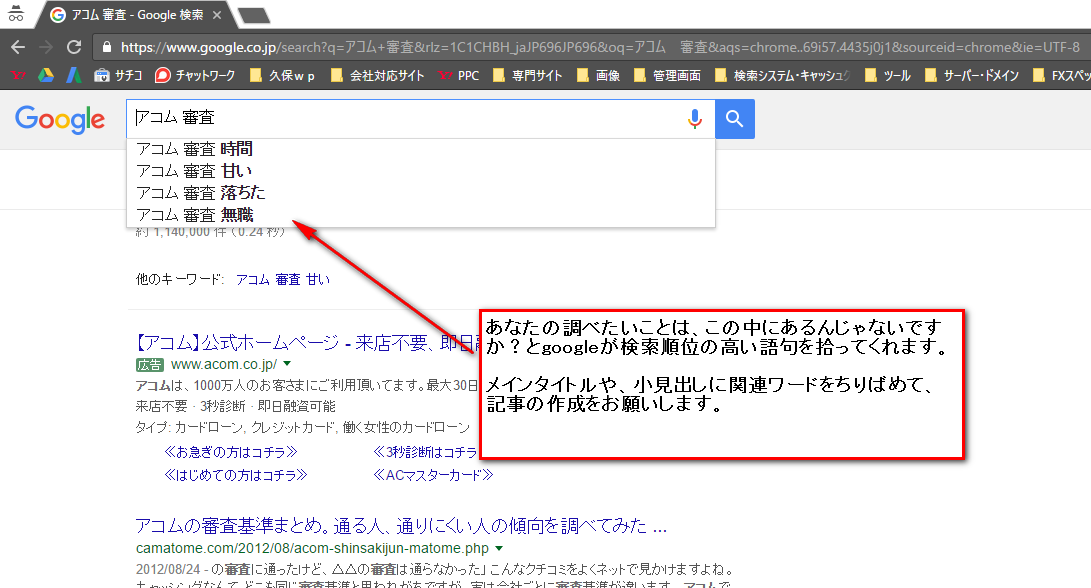1091x588 pixels.
Task: Open the Google Ads bookmark icon
Action: coord(73,75)
